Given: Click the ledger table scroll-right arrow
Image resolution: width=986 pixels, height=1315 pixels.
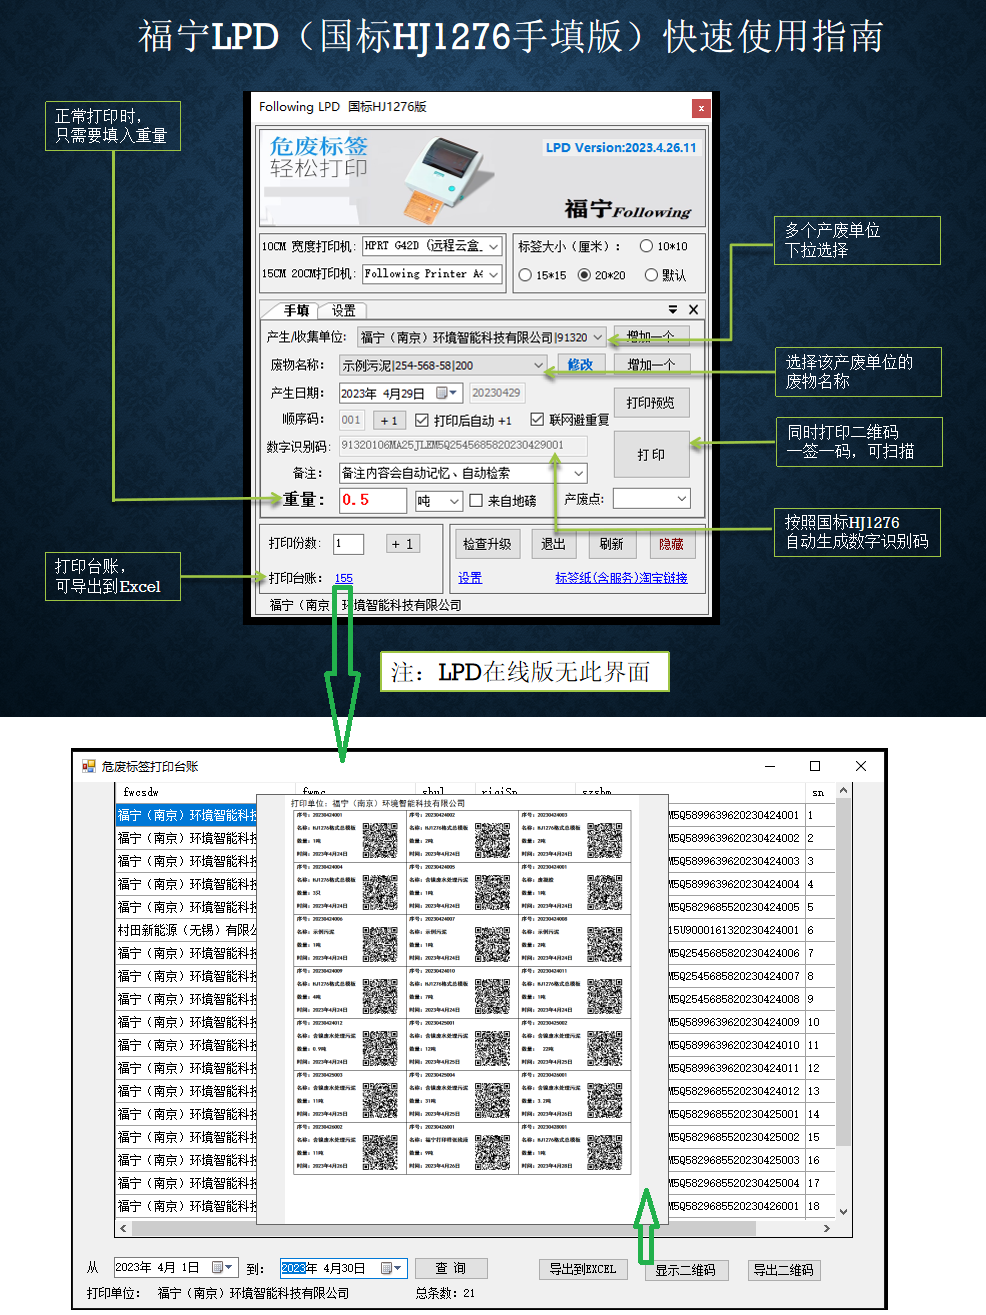Looking at the screenshot, I should click(827, 1227).
